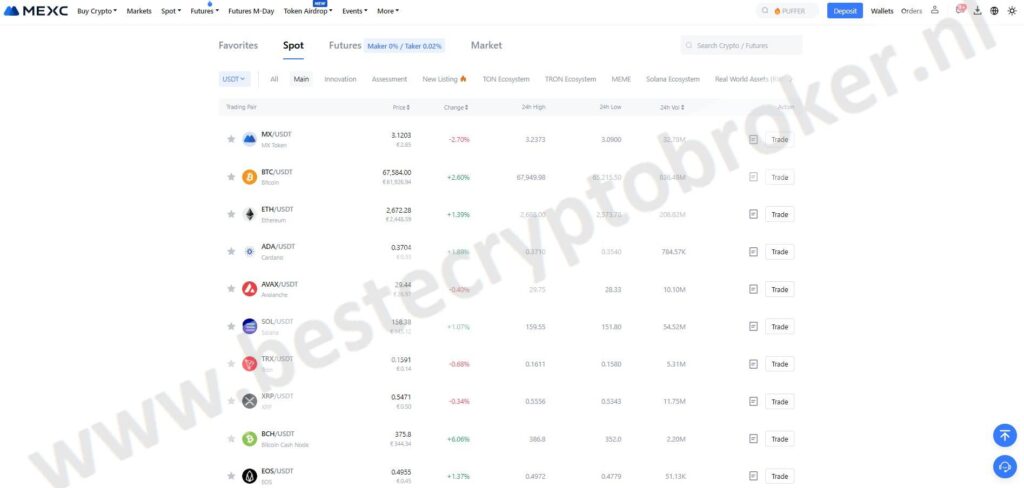This screenshot has height=488, width=1024.
Task: Expand the Spot dropdown in header
Action: click(171, 11)
